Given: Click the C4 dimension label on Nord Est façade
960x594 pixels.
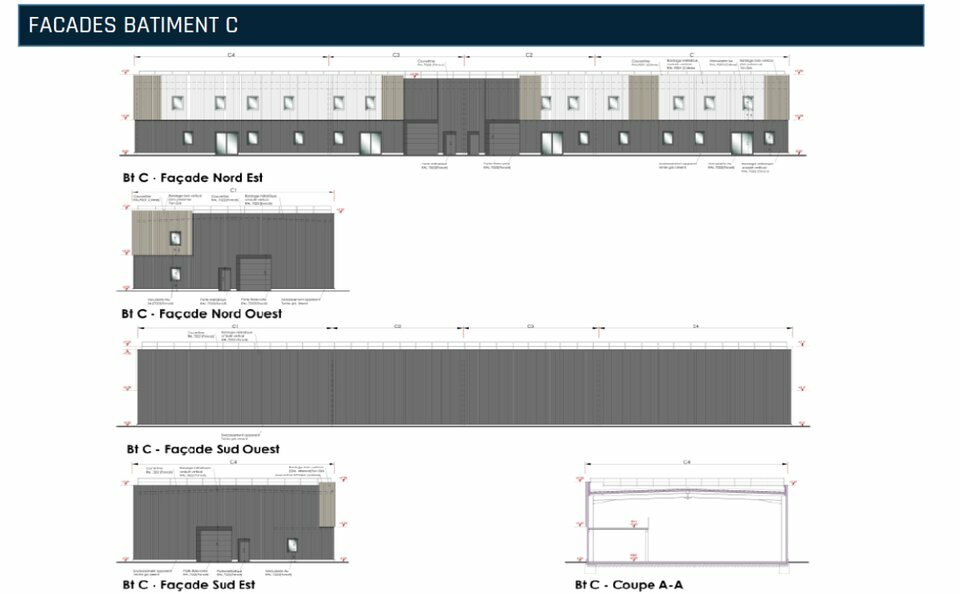Looking at the screenshot, I should coord(231,55).
